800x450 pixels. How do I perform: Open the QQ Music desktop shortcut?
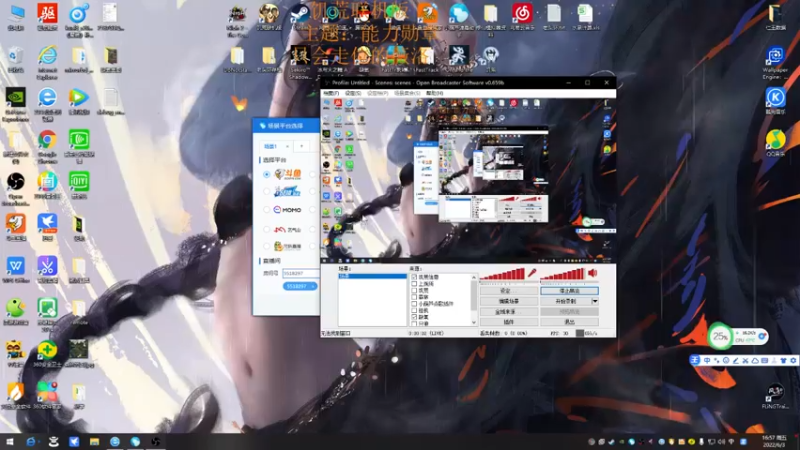pos(775,143)
